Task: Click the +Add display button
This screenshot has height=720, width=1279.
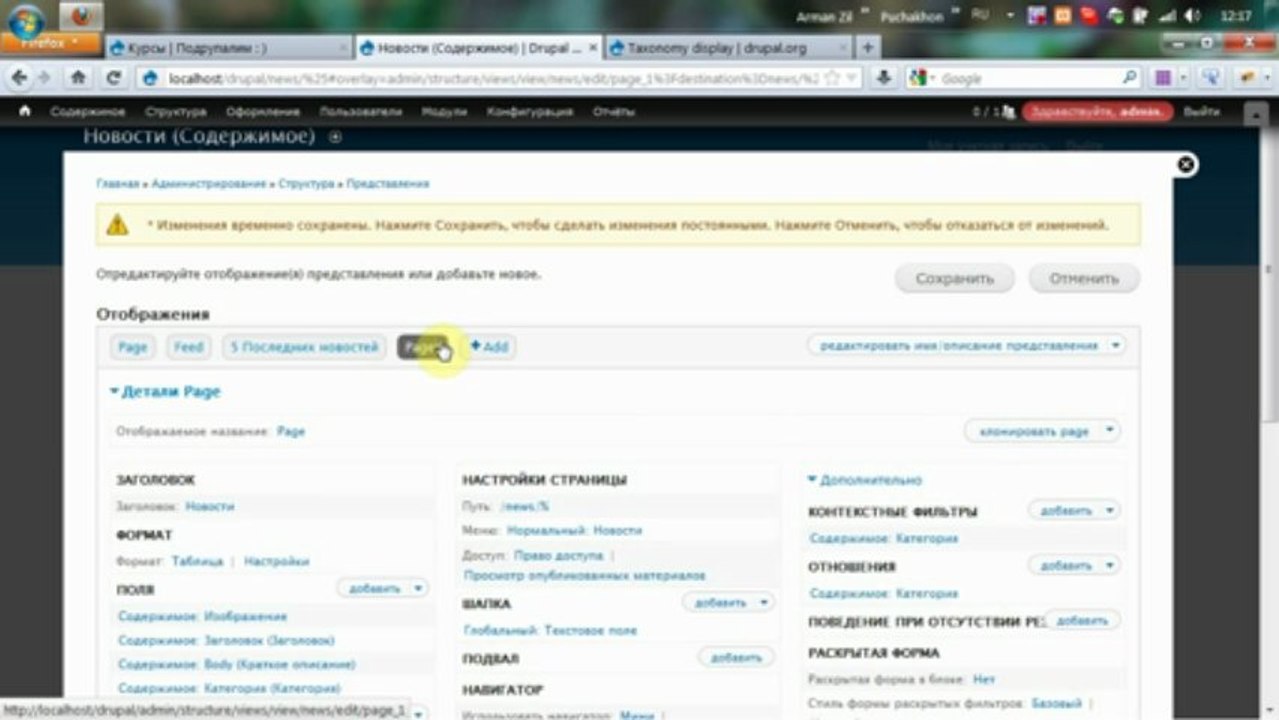Action: 489,347
